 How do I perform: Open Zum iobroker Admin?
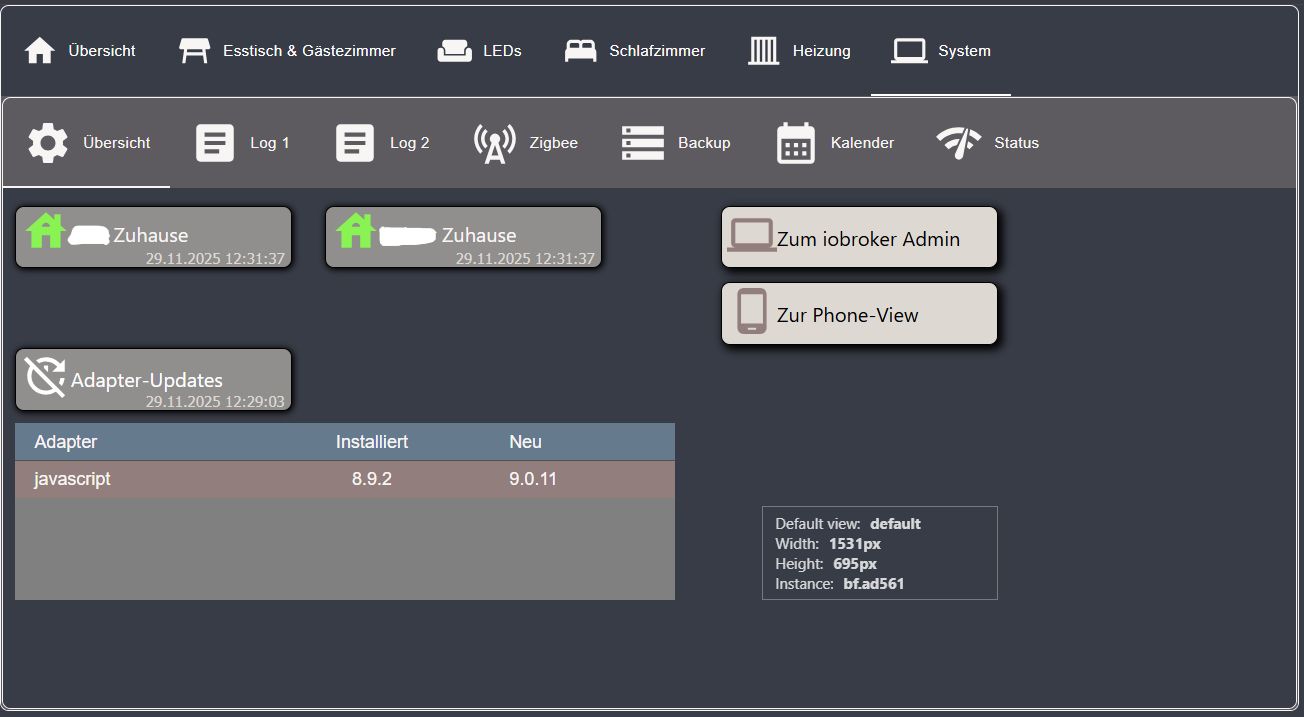(858, 237)
